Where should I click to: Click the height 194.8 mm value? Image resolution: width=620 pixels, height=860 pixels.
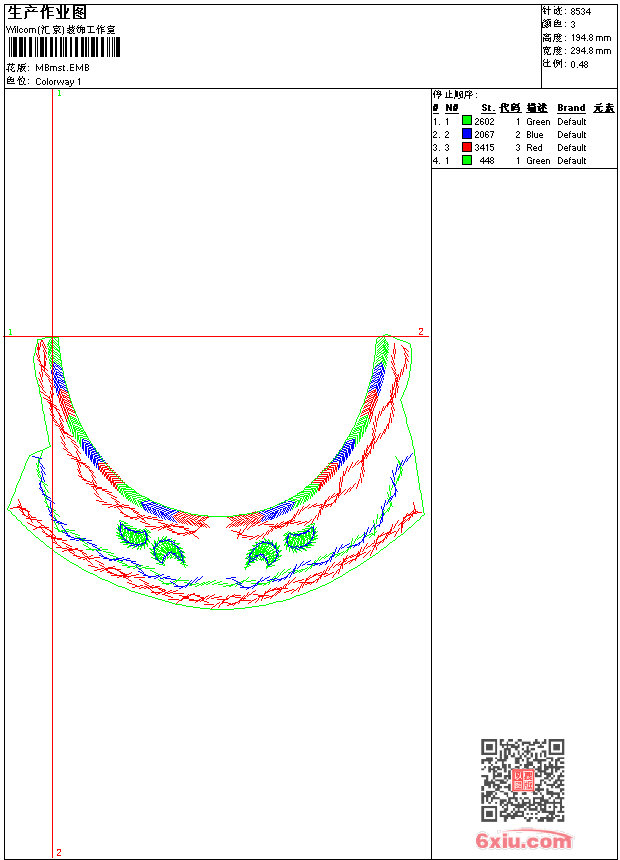click(591, 38)
